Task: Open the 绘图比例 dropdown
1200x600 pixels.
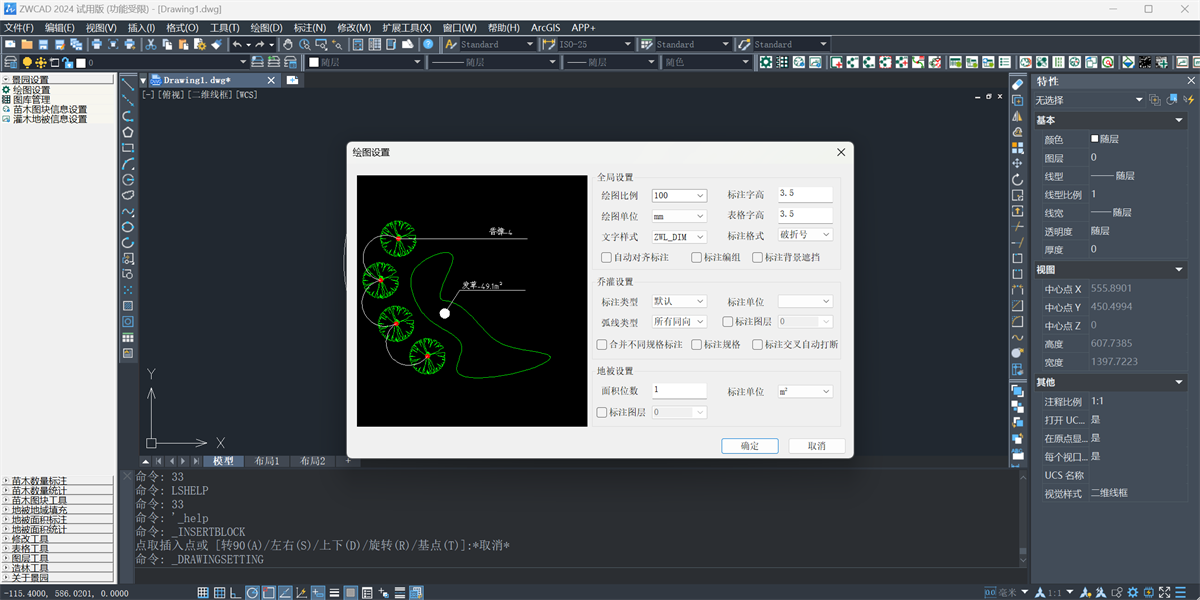Action: tap(679, 195)
